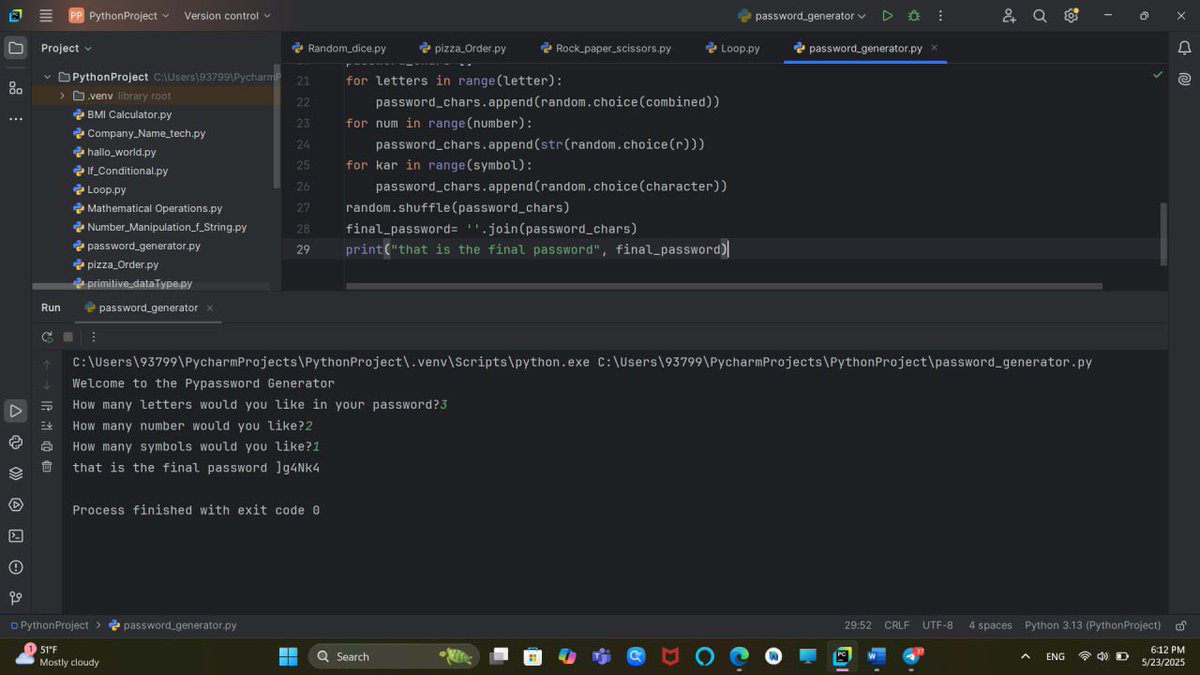Collapse the PythonProject root folder
The width and height of the screenshot is (1200, 675).
coord(47,77)
